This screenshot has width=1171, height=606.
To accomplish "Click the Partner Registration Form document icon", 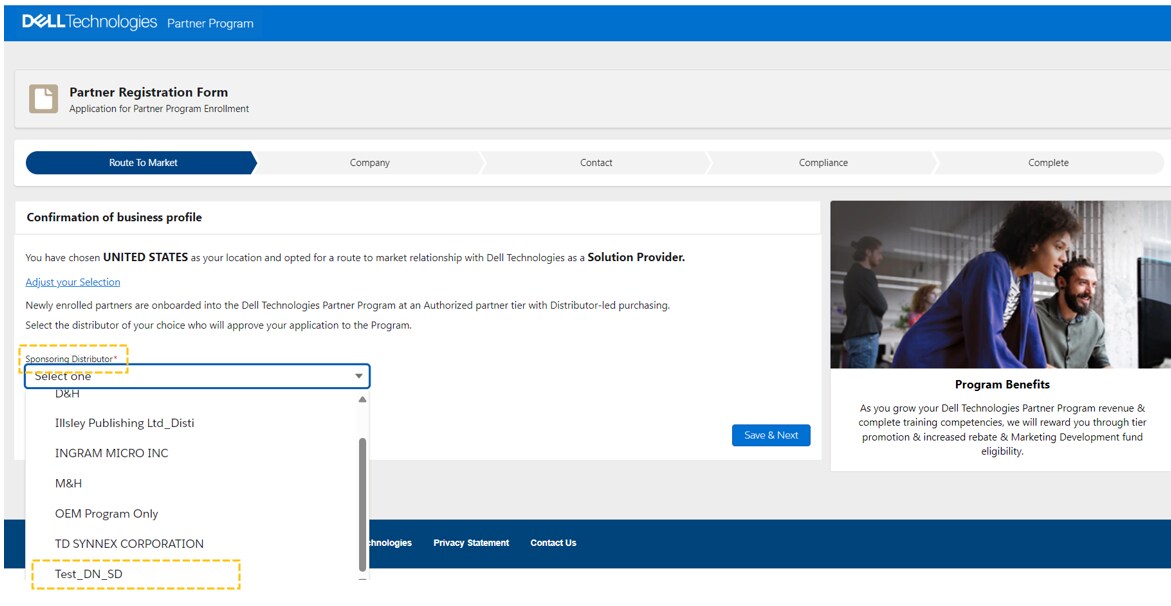I will (43, 99).
